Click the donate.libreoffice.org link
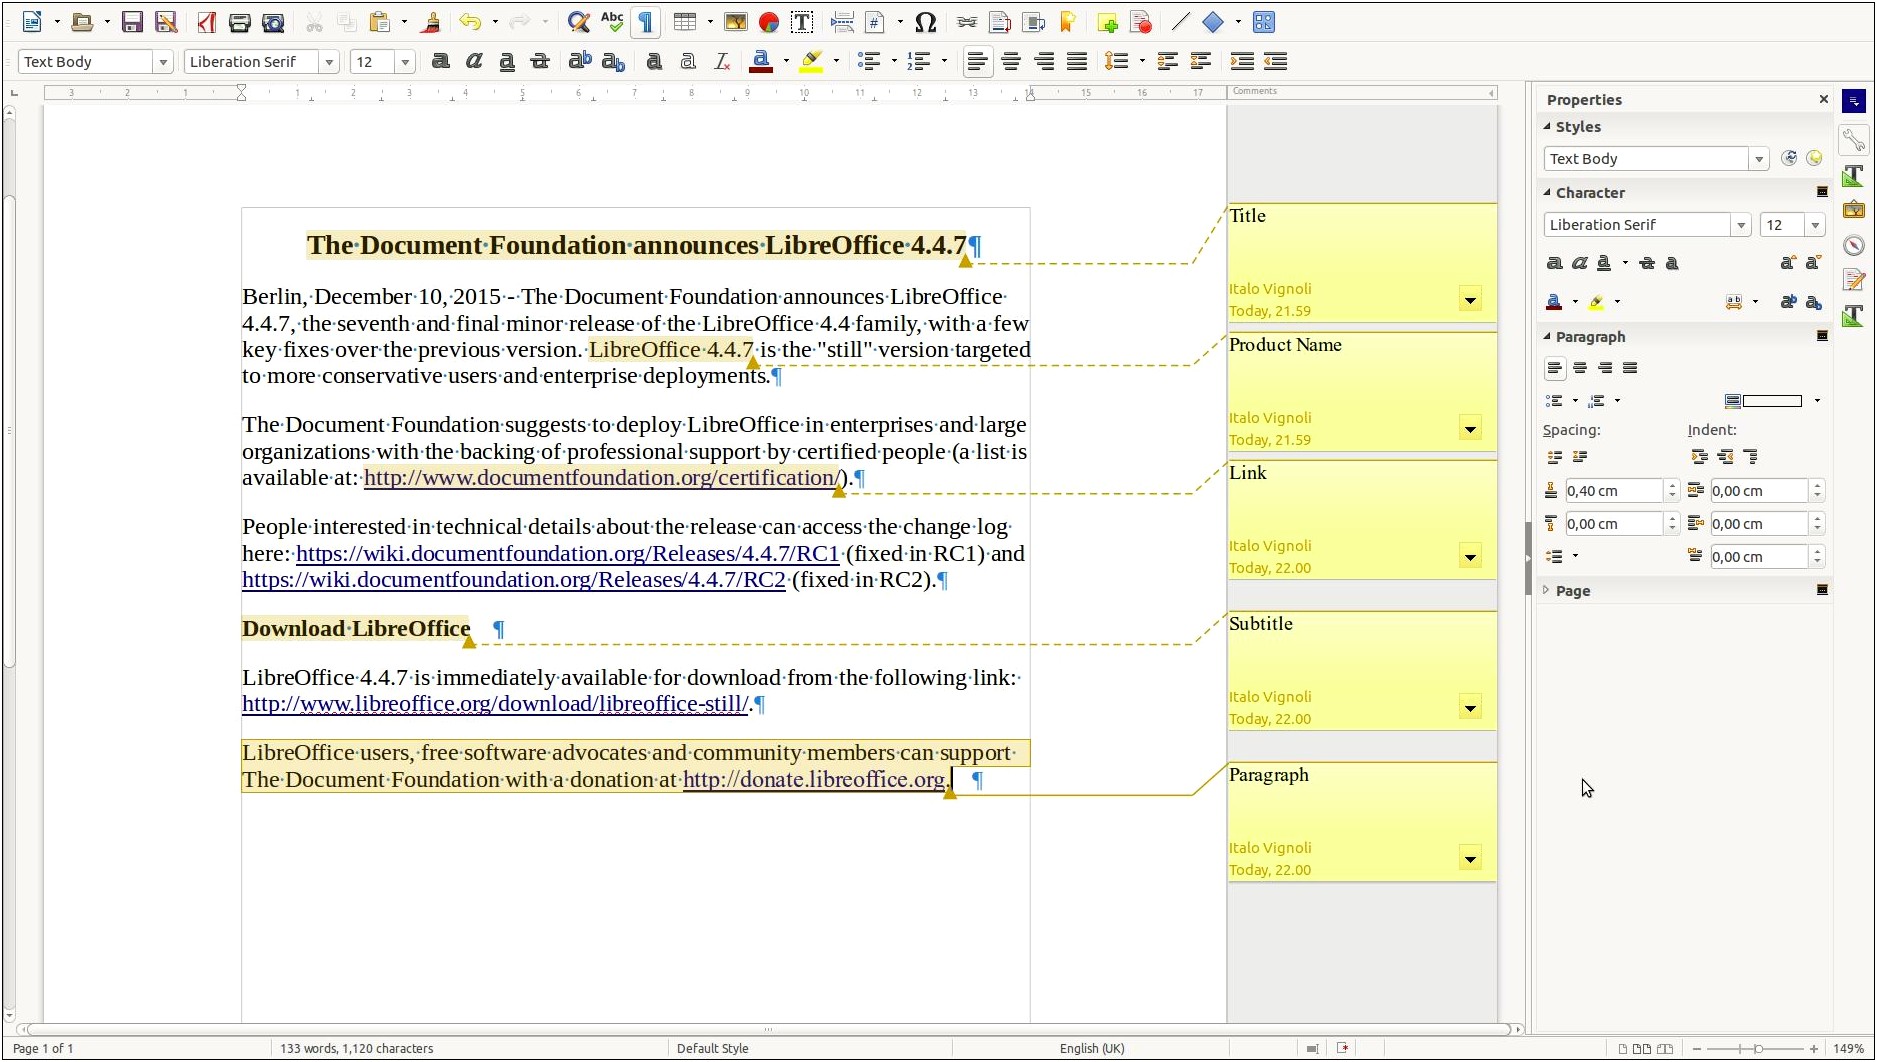The width and height of the screenshot is (1877, 1062). (x=813, y=780)
